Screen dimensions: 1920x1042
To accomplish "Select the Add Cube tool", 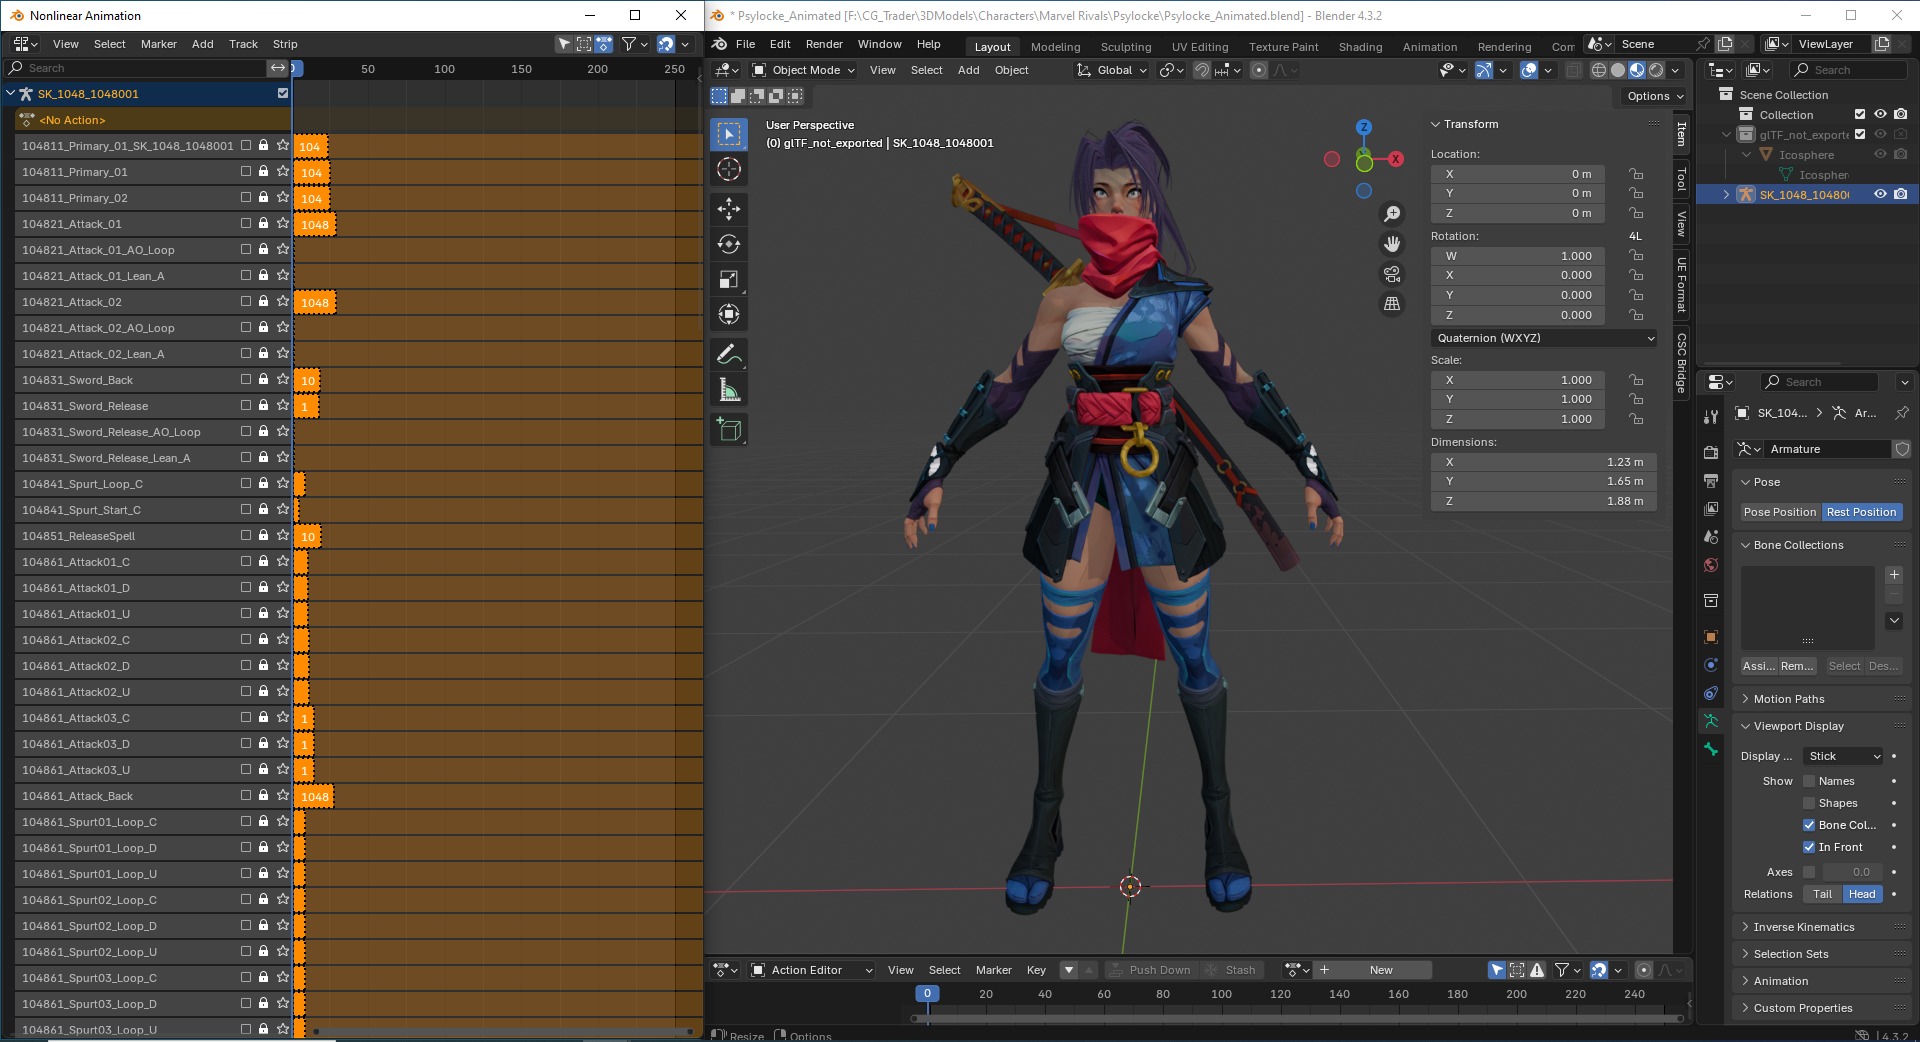I will (729, 430).
